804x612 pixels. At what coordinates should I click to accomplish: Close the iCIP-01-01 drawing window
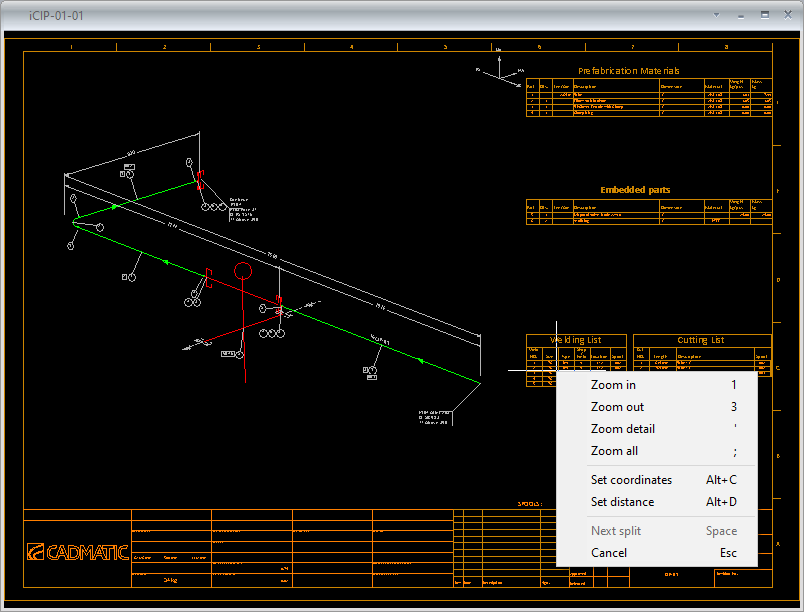(x=787, y=15)
